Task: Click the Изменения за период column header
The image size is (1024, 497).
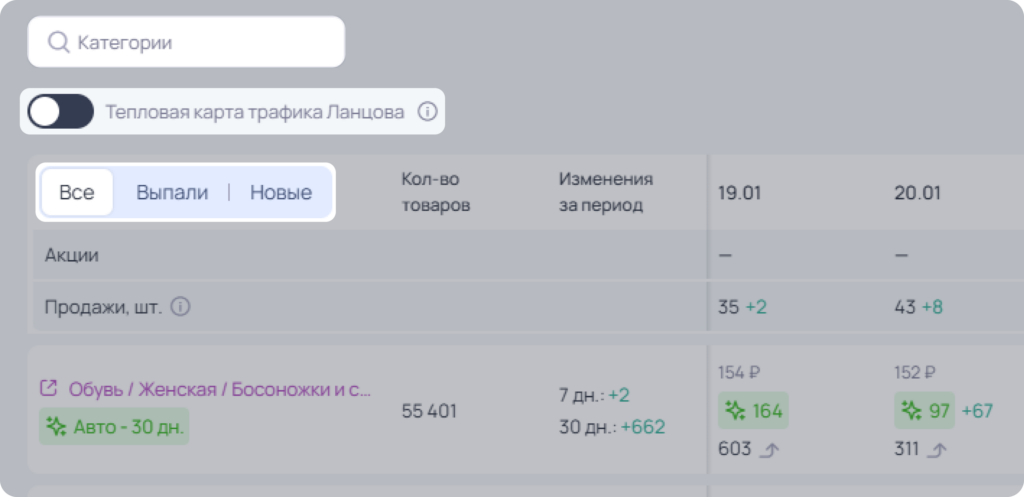Action: pyautogui.click(x=605, y=192)
